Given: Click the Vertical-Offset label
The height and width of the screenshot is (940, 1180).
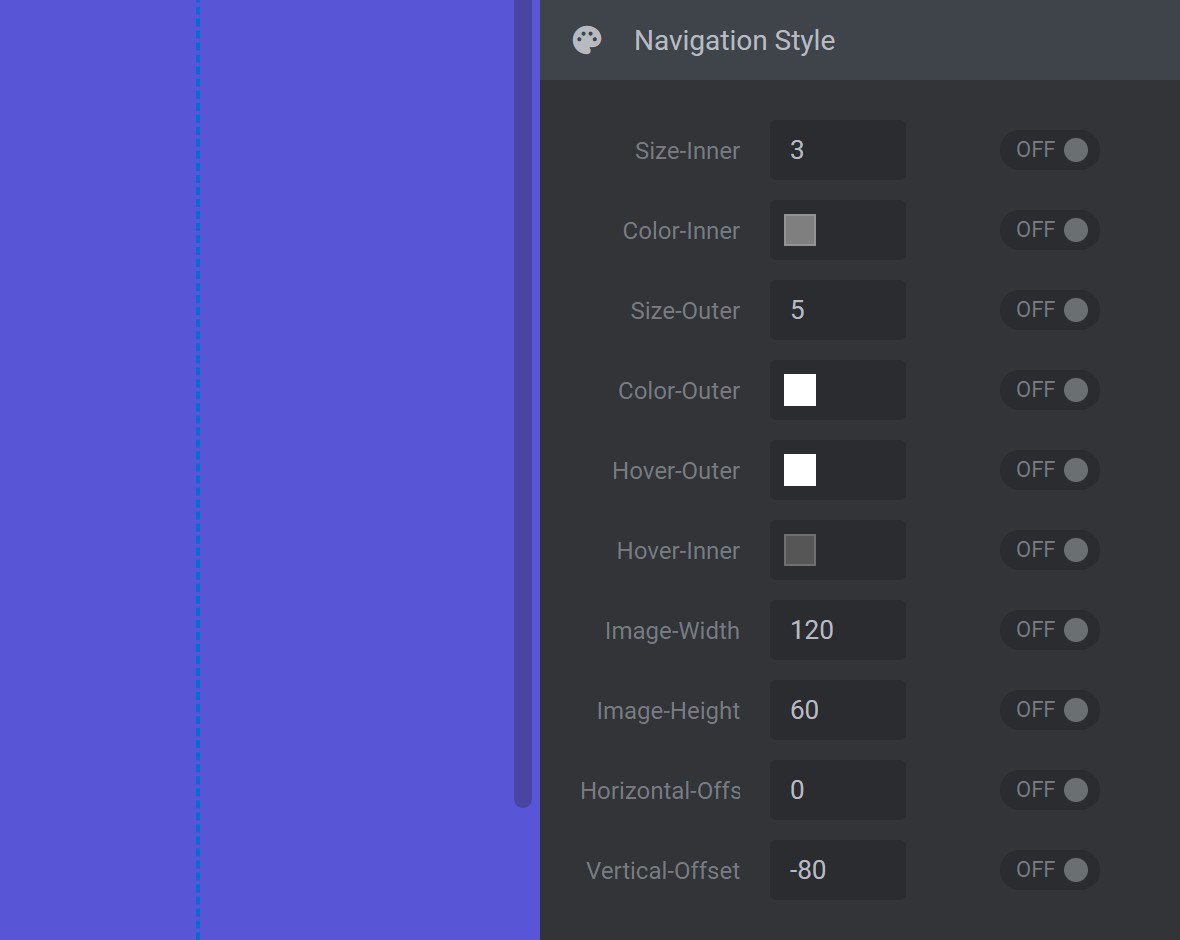Looking at the screenshot, I should pos(663,871).
